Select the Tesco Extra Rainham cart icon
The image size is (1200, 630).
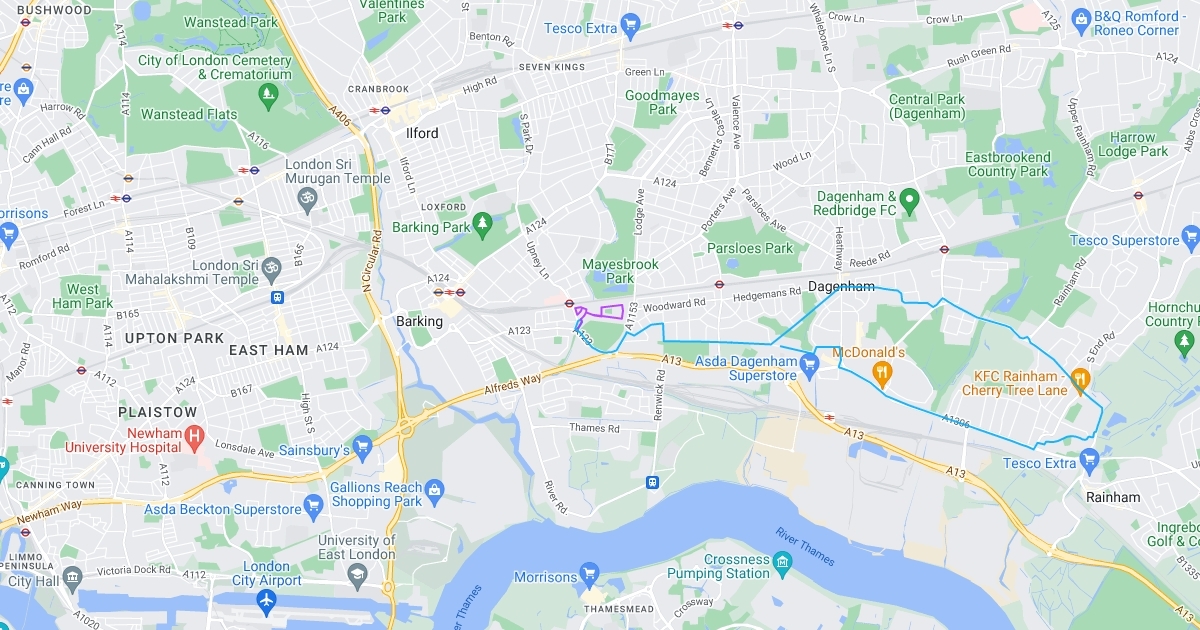pyautogui.click(x=1090, y=461)
